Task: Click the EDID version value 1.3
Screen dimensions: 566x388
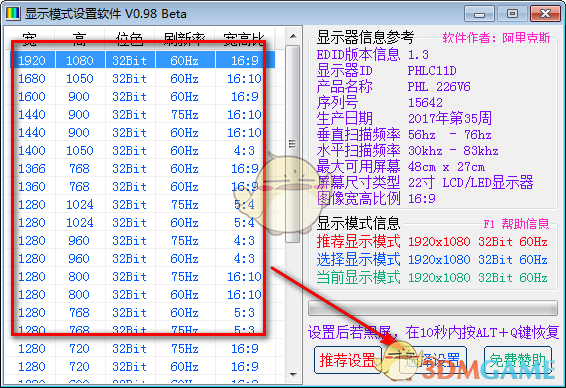Action: click(418, 55)
